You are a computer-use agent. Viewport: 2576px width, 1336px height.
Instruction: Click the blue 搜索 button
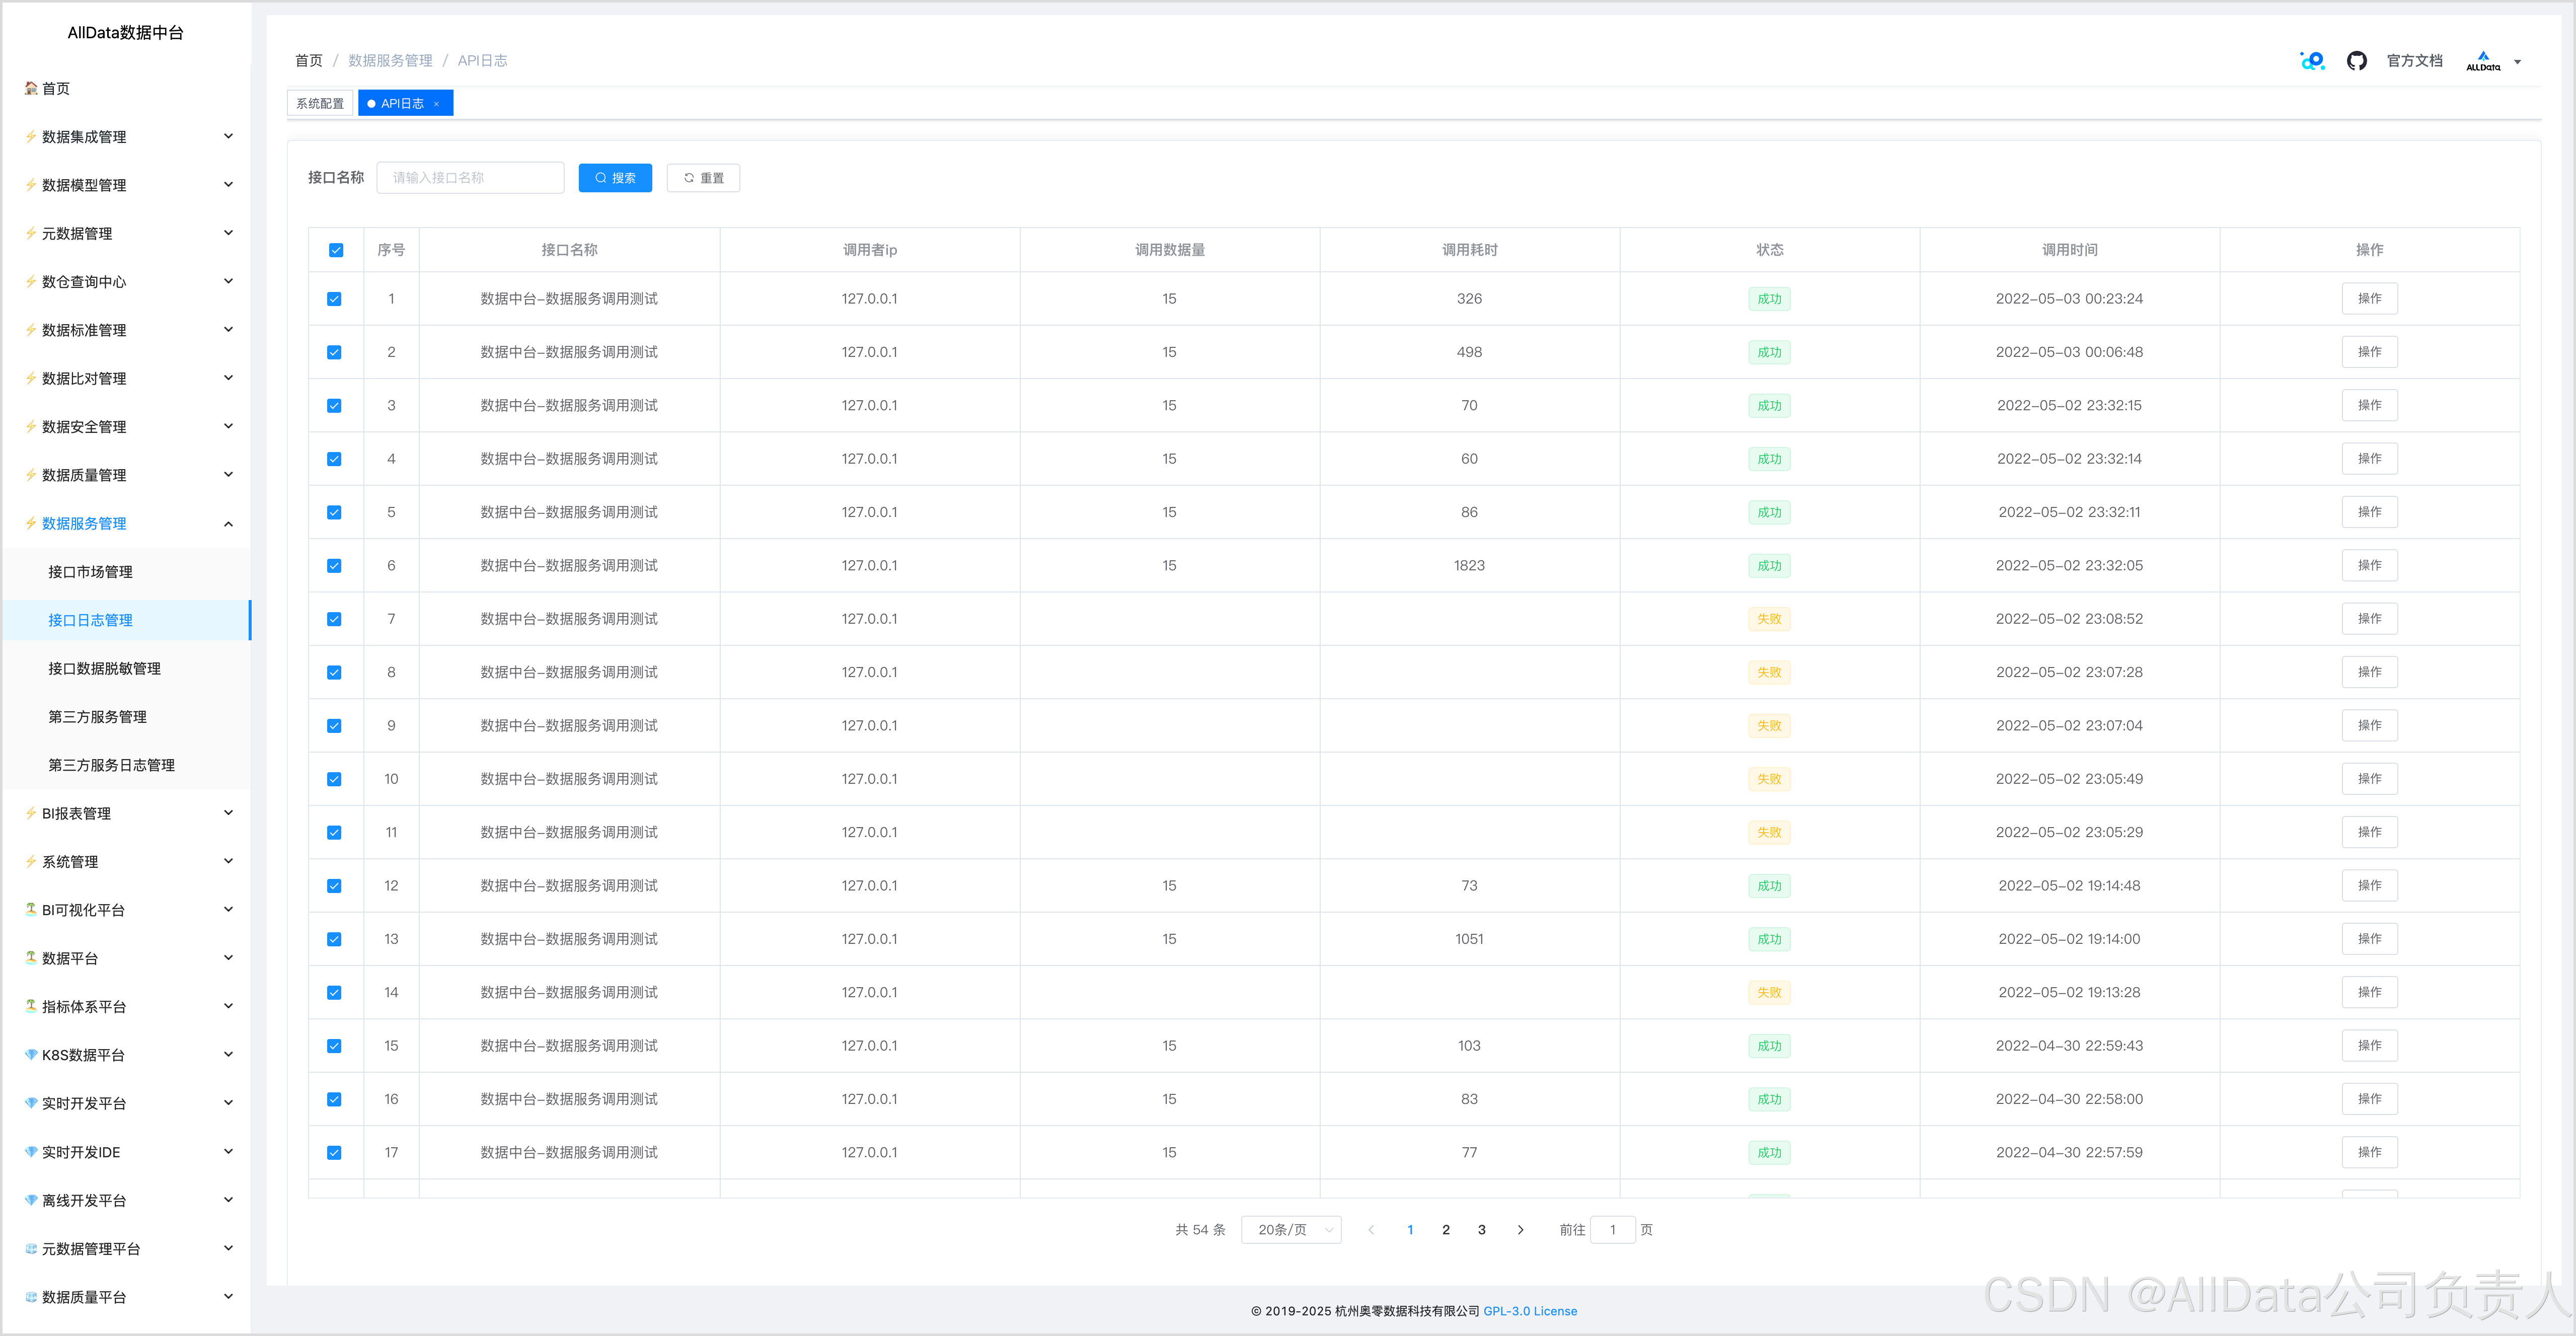pos(615,178)
